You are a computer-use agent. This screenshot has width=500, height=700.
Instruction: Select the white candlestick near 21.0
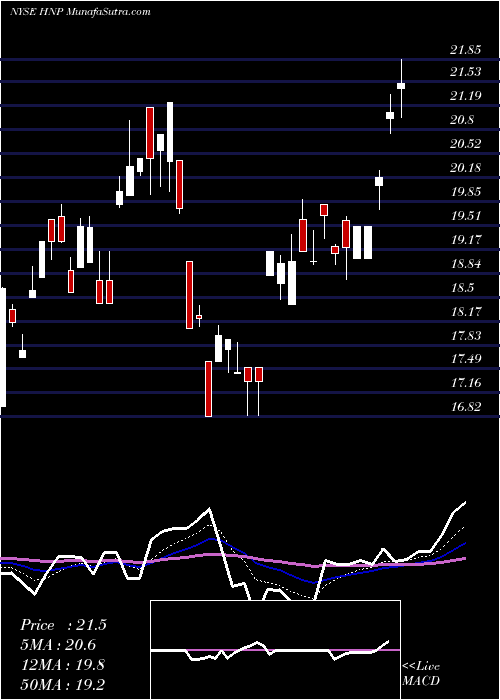(x=390, y=115)
